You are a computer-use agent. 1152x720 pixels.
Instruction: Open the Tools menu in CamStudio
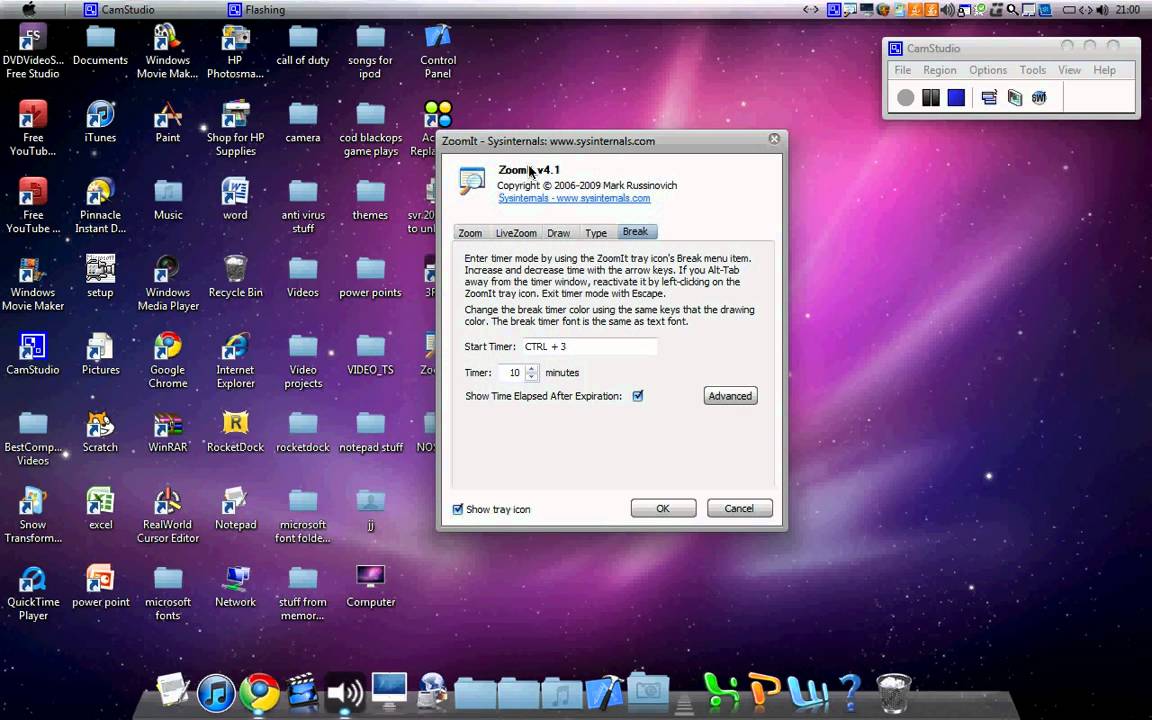click(1032, 70)
